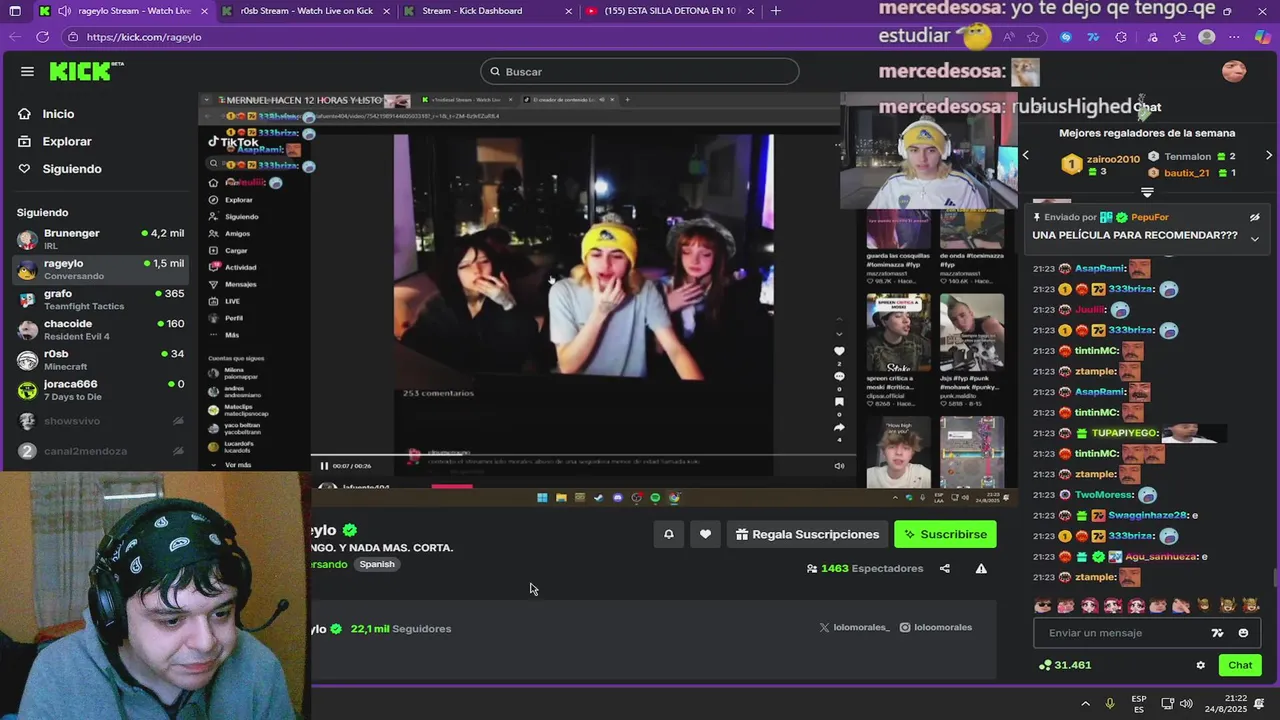Click the heart follow icon below the stream
This screenshot has height=720, width=1280.
pyautogui.click(x=705, y=534)
